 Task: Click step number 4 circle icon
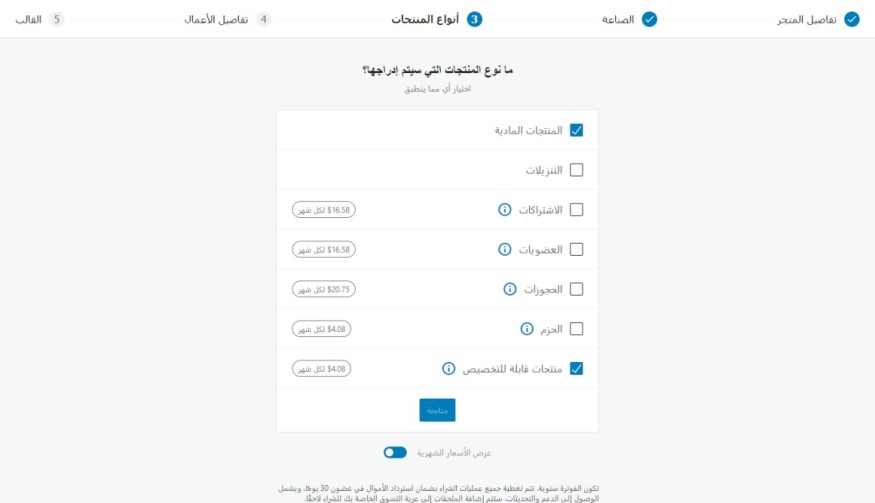pos(263,19)
